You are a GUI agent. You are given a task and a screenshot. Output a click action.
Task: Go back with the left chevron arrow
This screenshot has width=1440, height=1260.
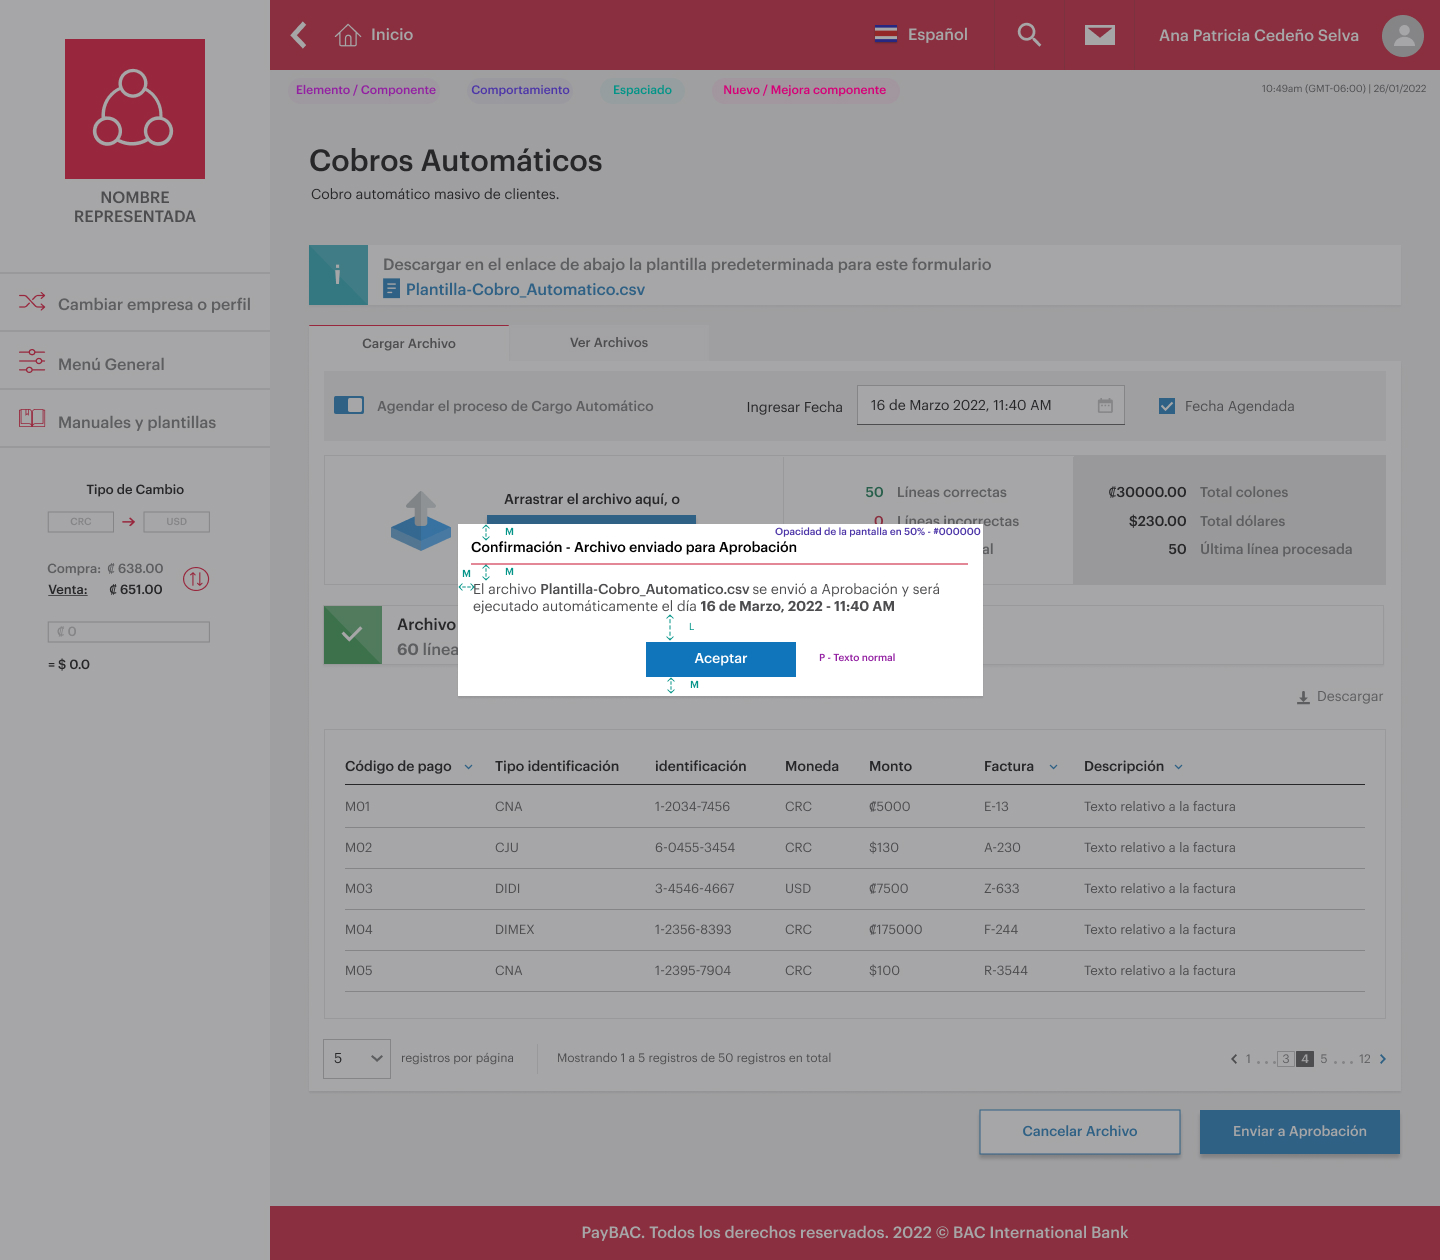(x=297, y=34)
